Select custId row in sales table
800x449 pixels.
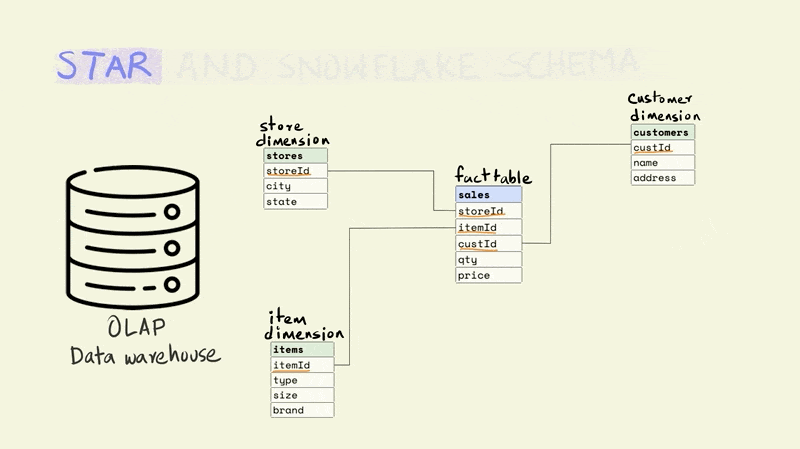pos(488,244)
